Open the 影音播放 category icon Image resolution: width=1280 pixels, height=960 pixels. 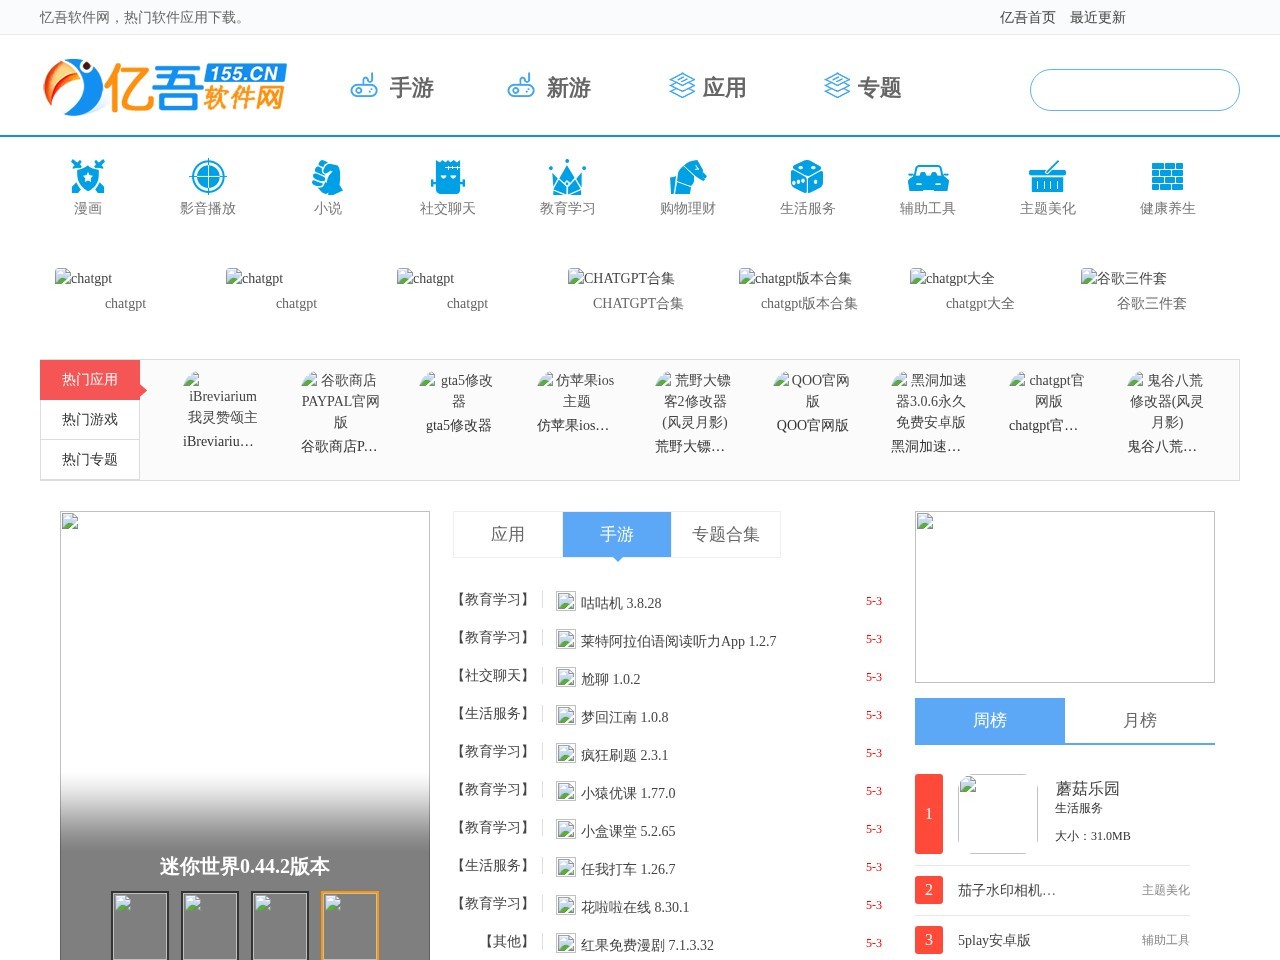pos(208,177)
